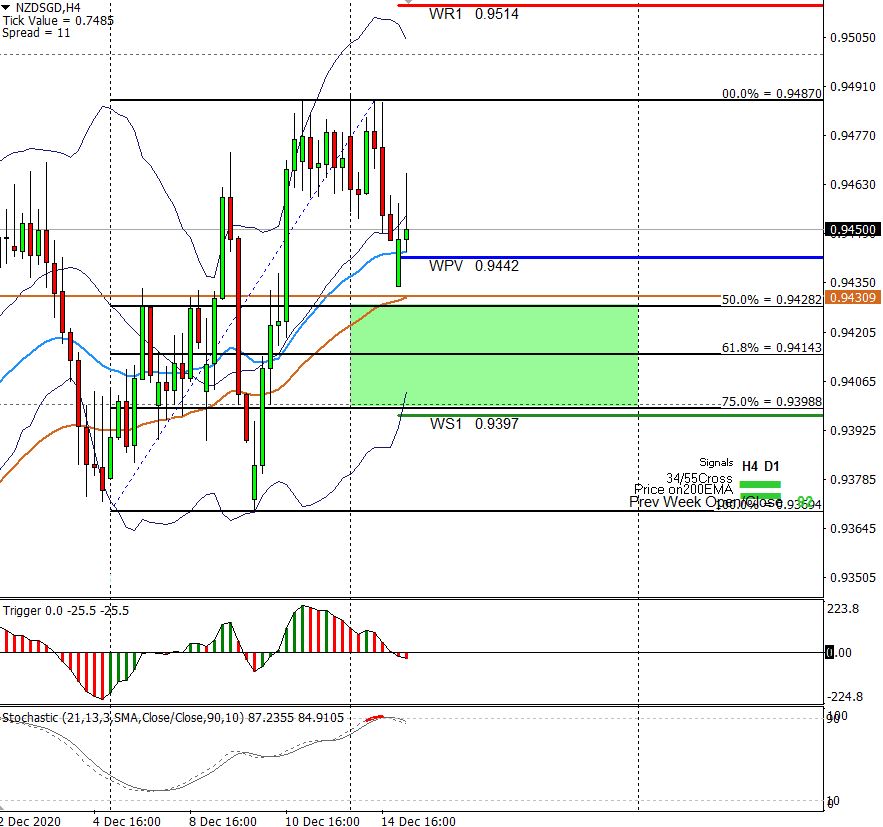Open the NZDSGD,H4 chart dropdown triangle
This screenshot has width=883, height=827.
click(7, 7)
